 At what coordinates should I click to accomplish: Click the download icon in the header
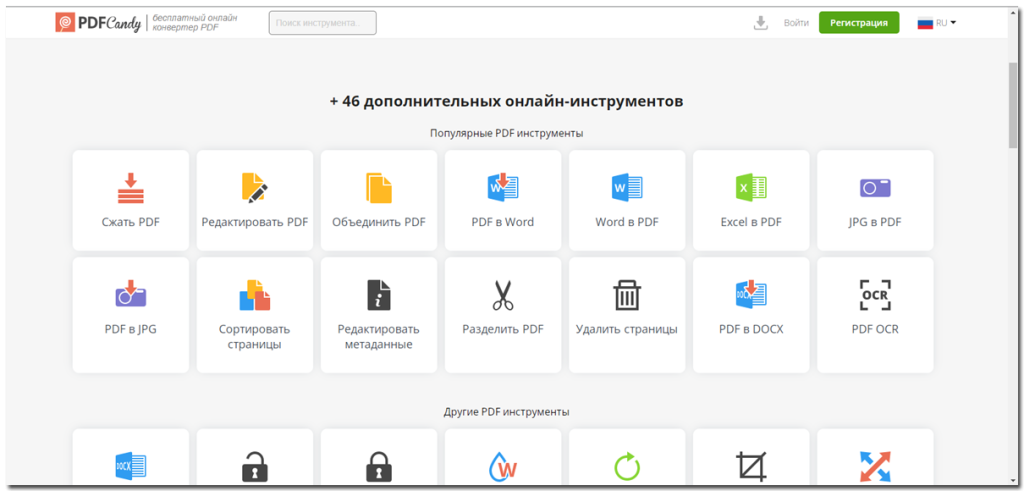(x=761, y=23)
